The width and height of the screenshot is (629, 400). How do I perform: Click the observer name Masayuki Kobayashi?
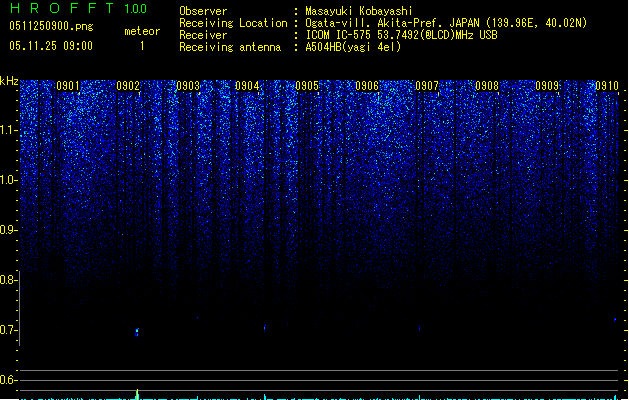pyautogui.click(x=359, y=11)
